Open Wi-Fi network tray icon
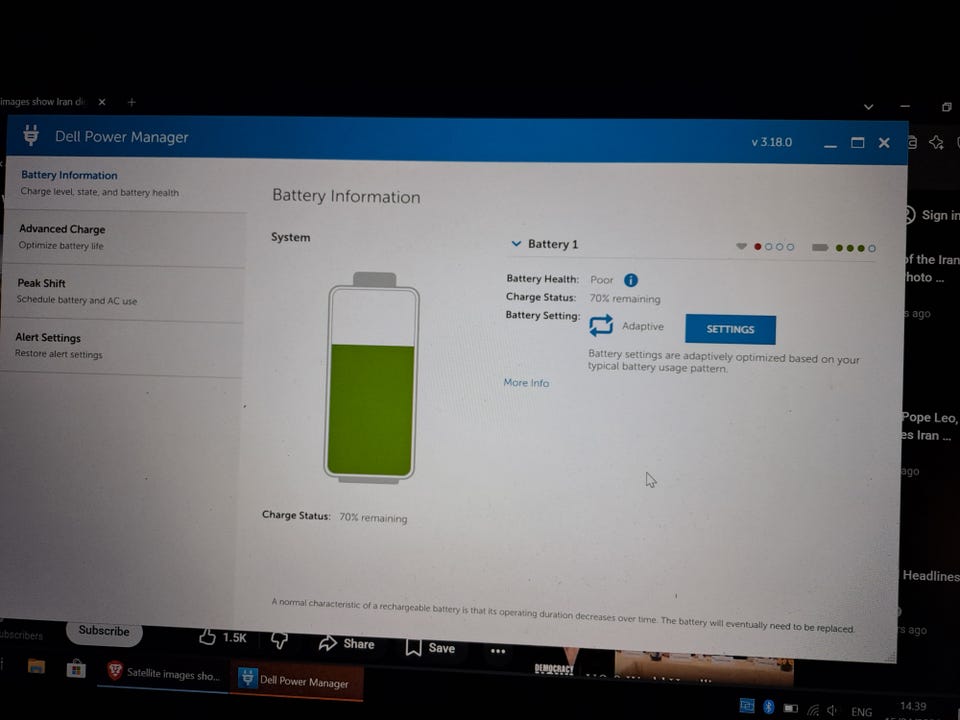This screenshot has height=720, width=960. pos(812,710)
